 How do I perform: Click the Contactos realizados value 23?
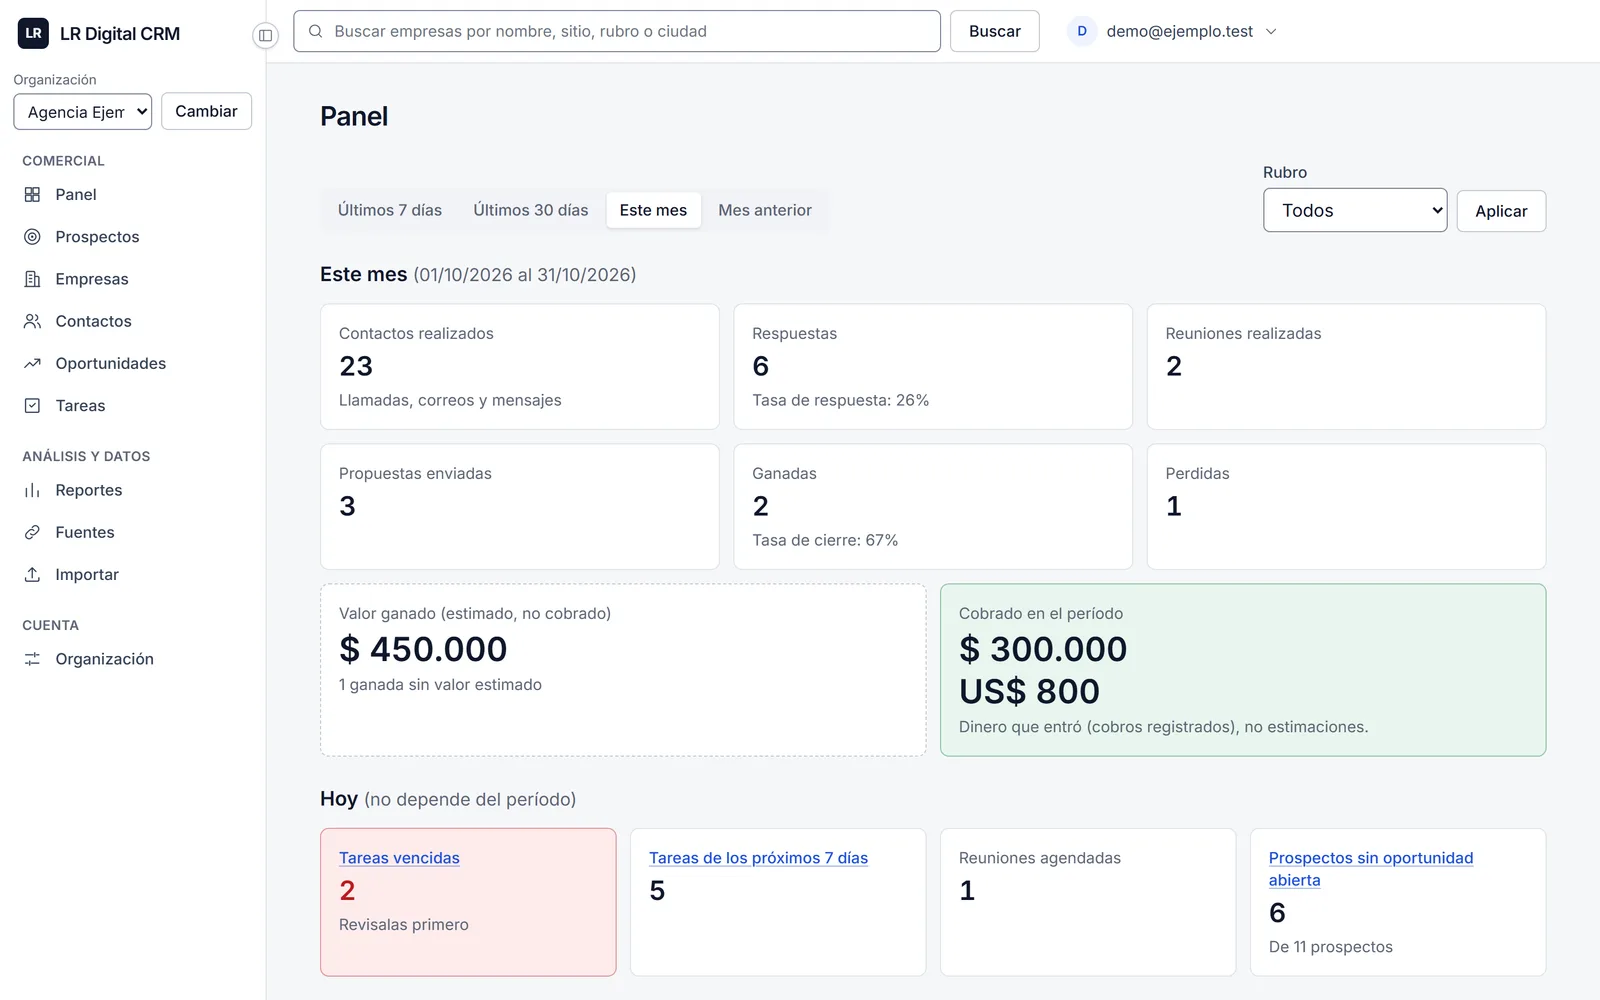coord(356,366)
